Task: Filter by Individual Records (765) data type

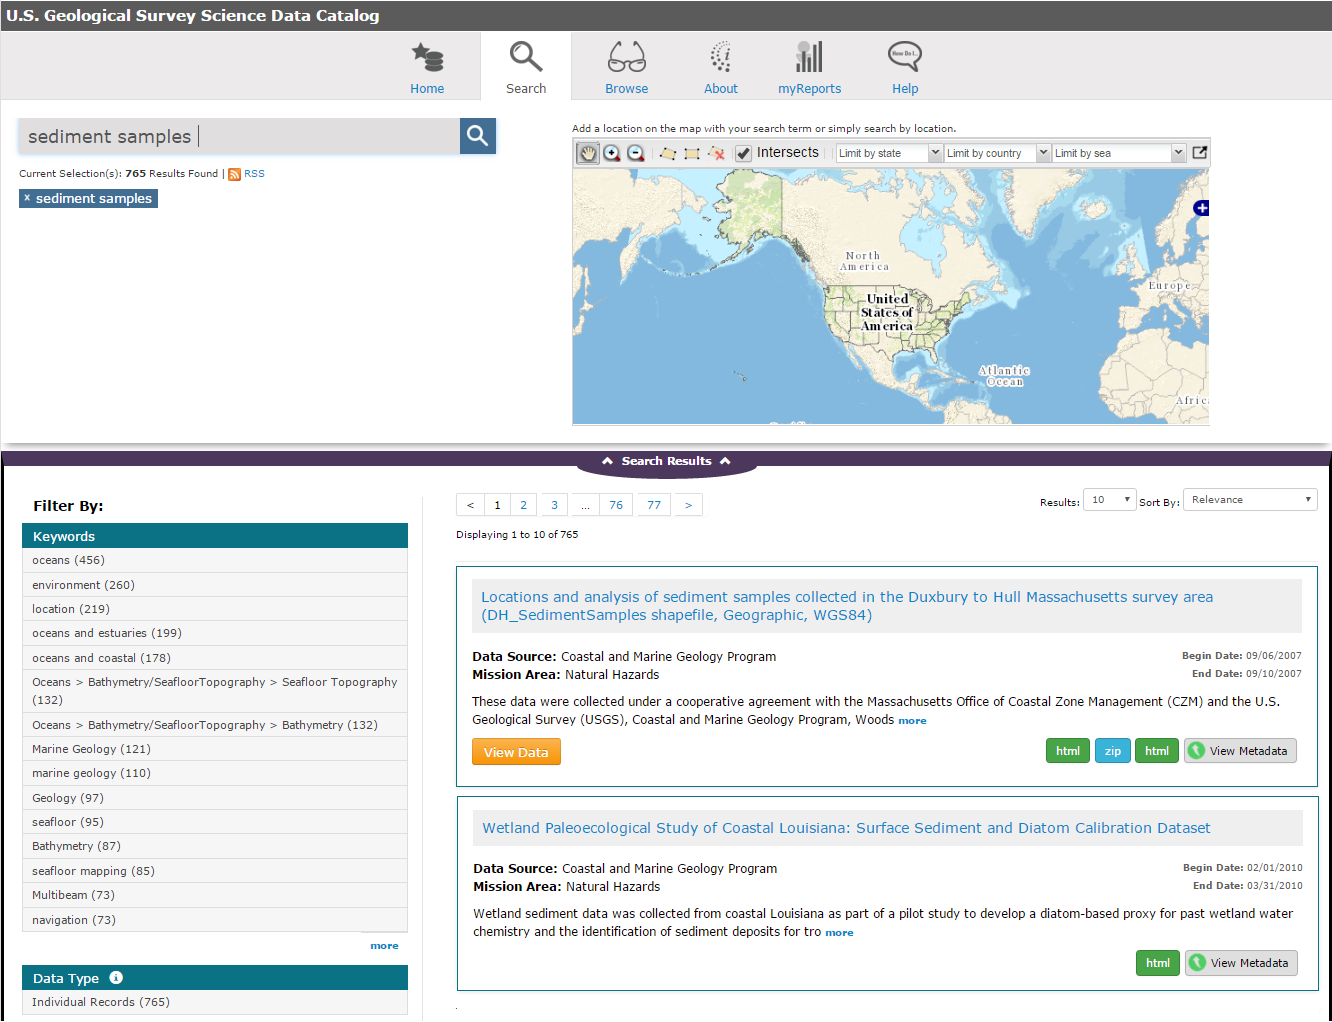Action: click(215, 1002)
